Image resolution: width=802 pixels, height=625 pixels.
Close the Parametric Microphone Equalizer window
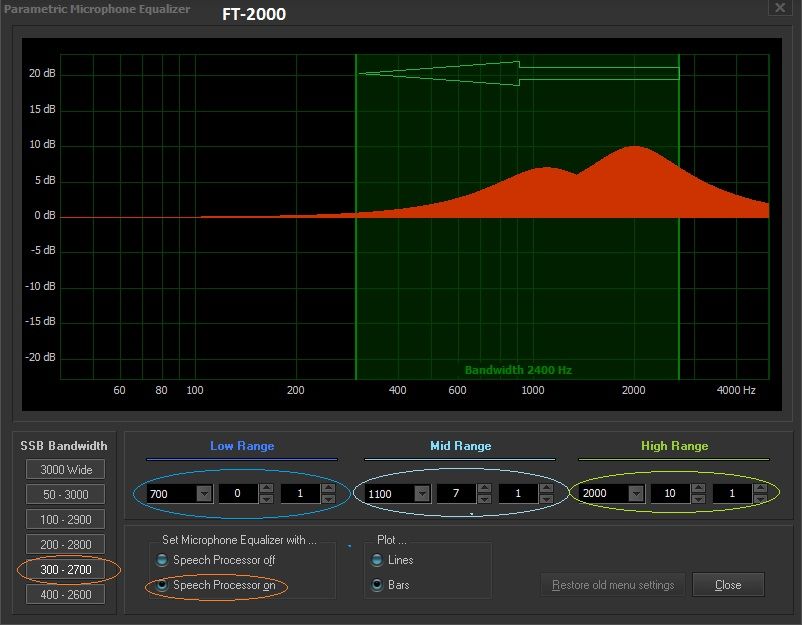pos(780,8)
